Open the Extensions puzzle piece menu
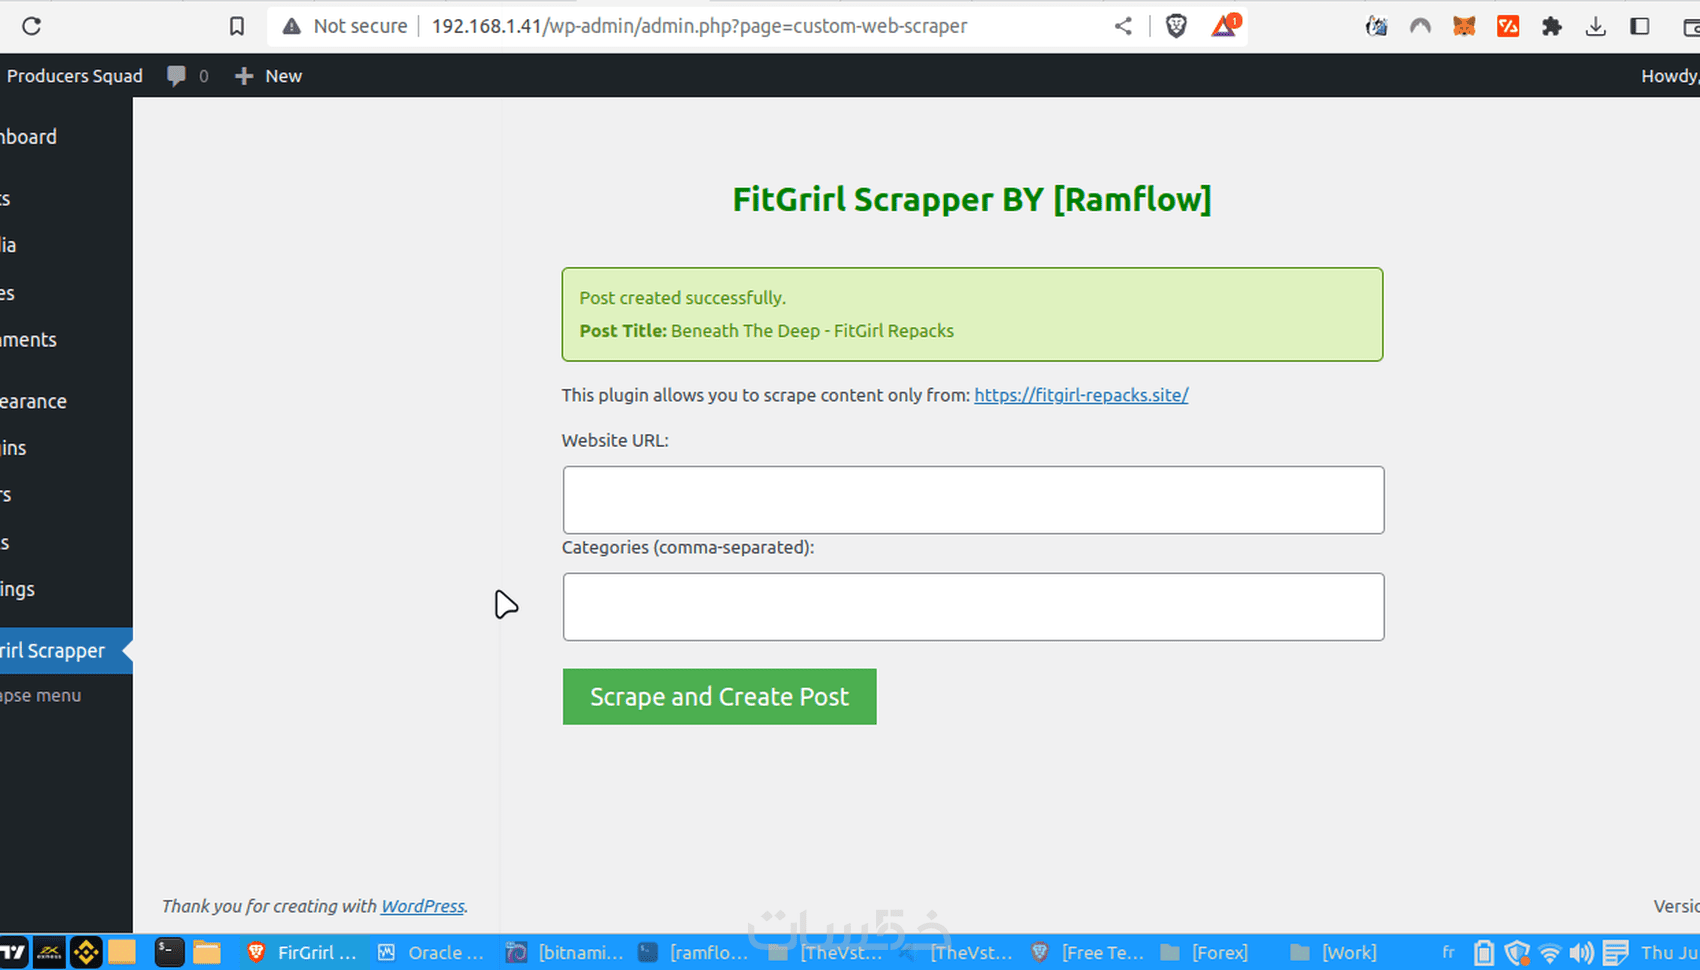 (x=1552, y=26)
